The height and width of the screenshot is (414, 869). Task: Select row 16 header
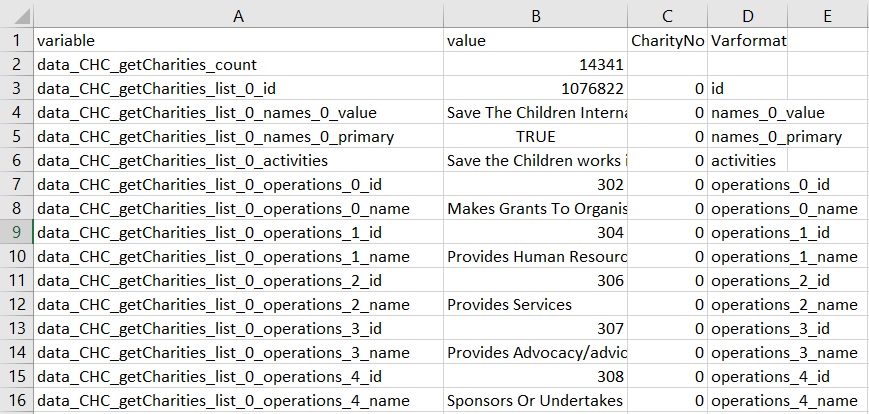pyautogui.click(x=17, y=400)
